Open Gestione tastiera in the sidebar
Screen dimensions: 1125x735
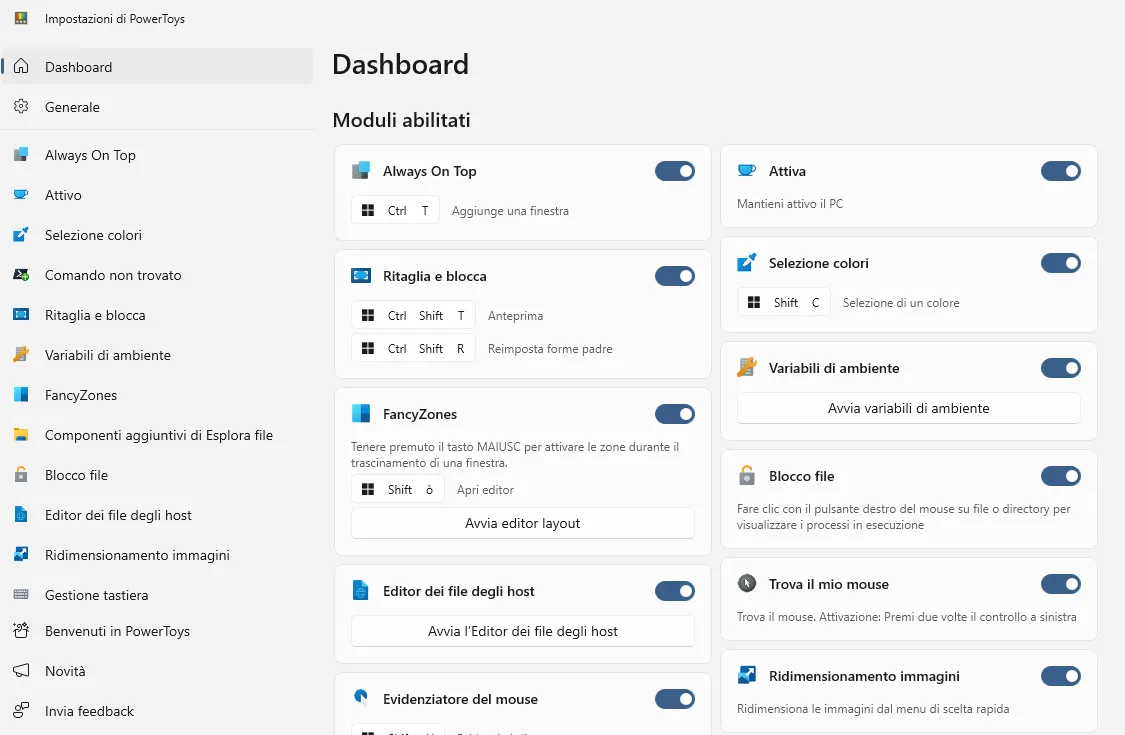point(158,595)
